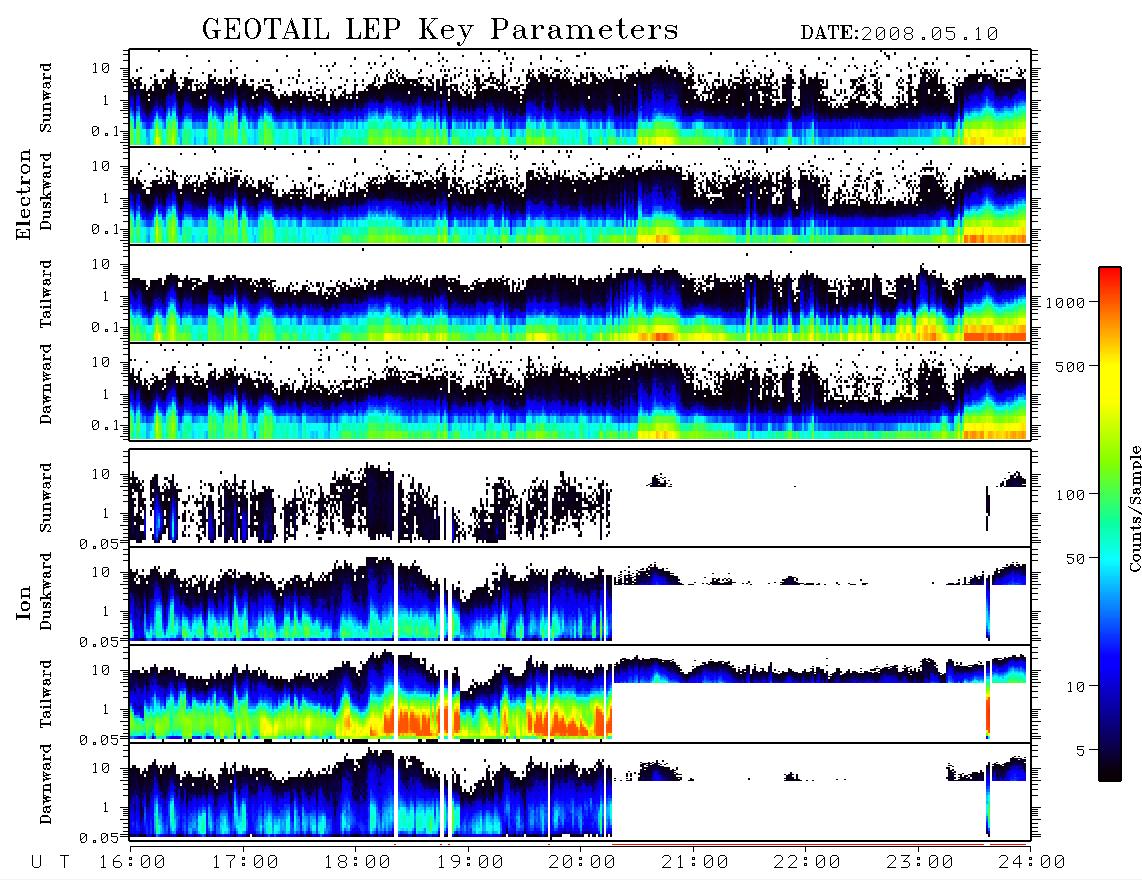Screen dimensions: 1142x880
Task: Click the 0.1 tick of Electron Duskward axis
Action: coord(106,229)
